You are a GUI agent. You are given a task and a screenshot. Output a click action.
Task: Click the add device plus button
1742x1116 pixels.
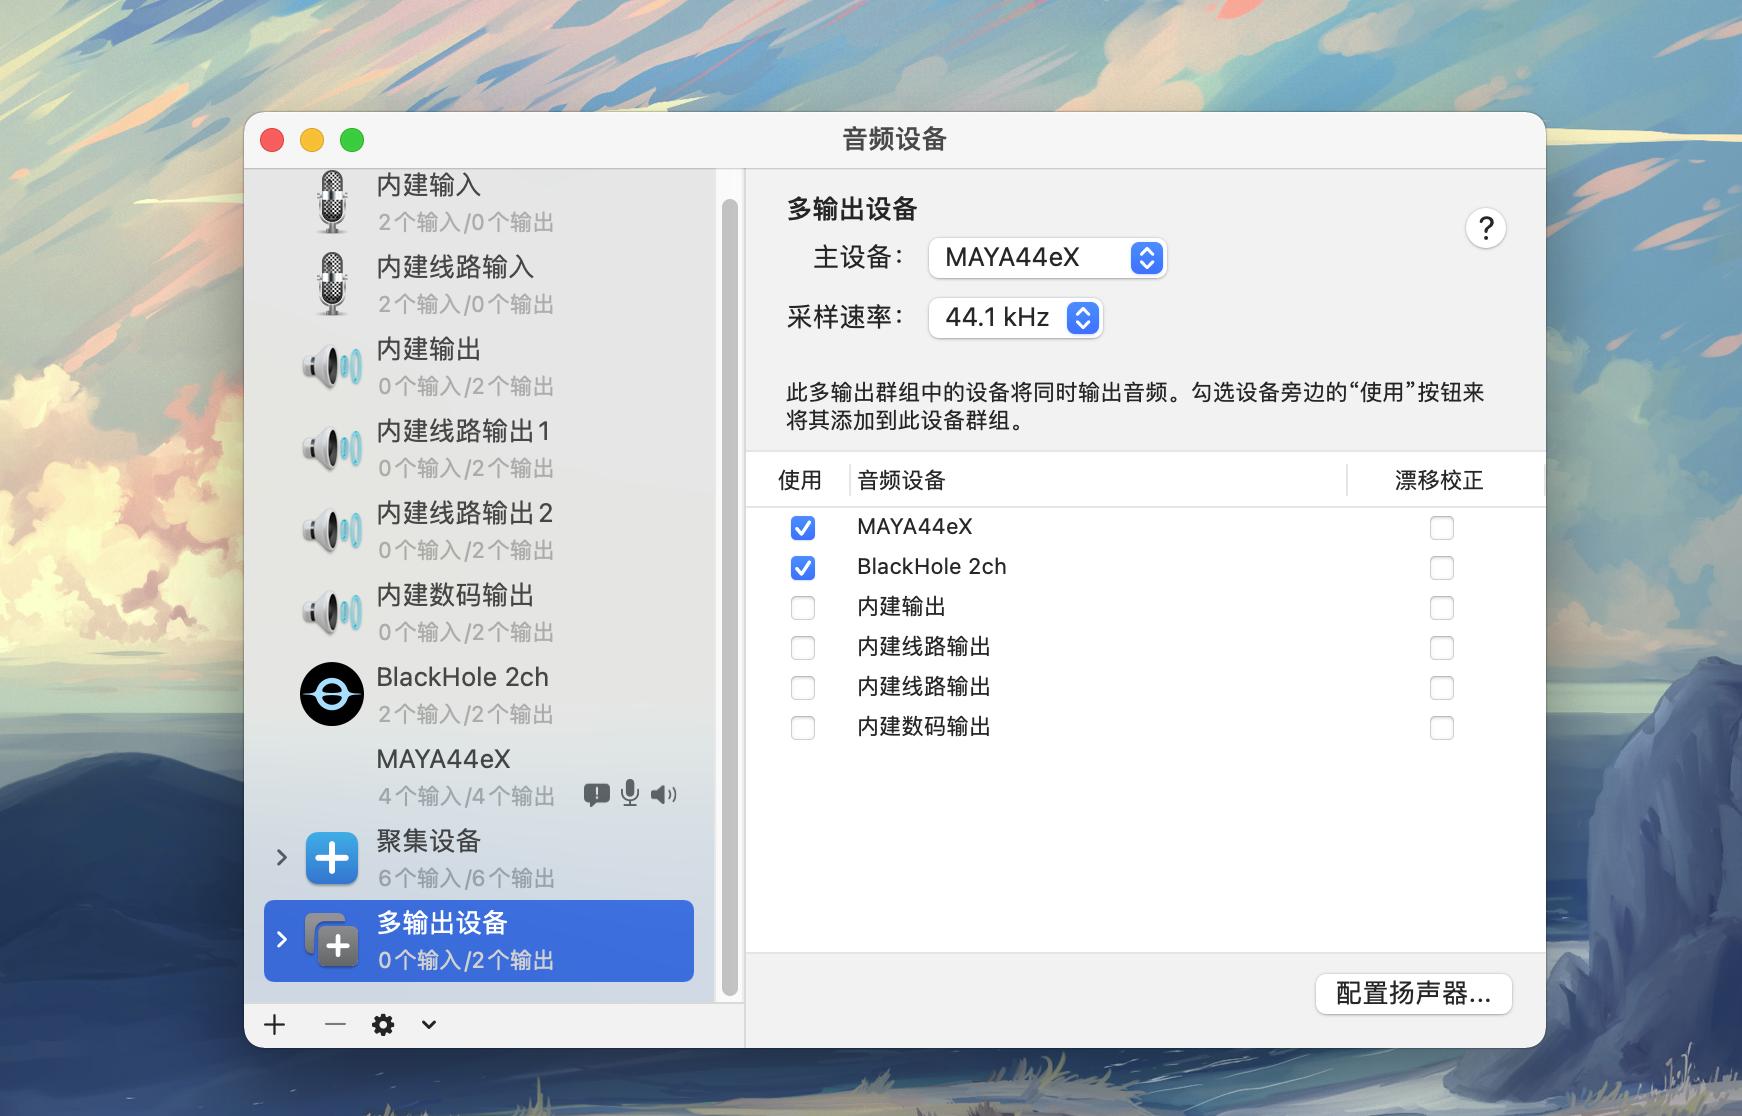(274, 1024)
